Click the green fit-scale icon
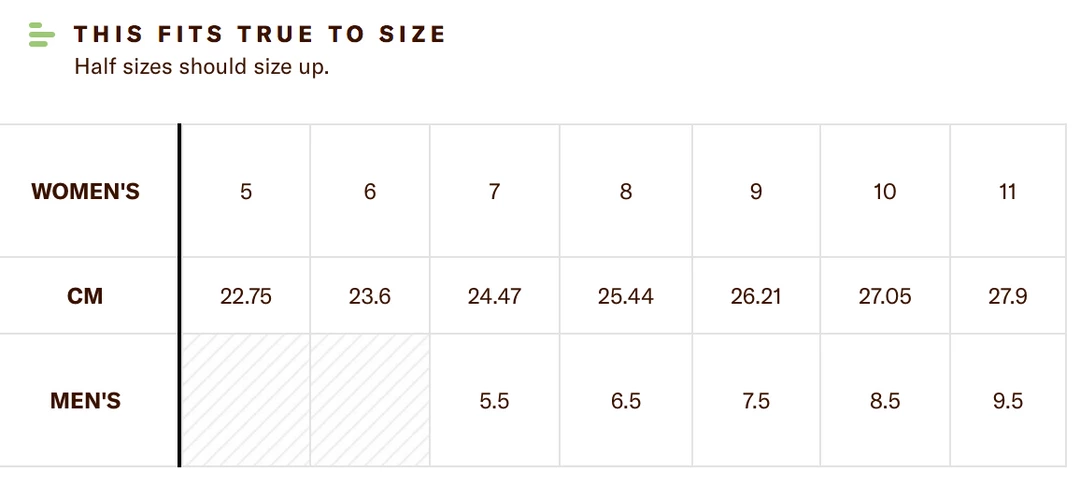 click(x=41, y=35)
